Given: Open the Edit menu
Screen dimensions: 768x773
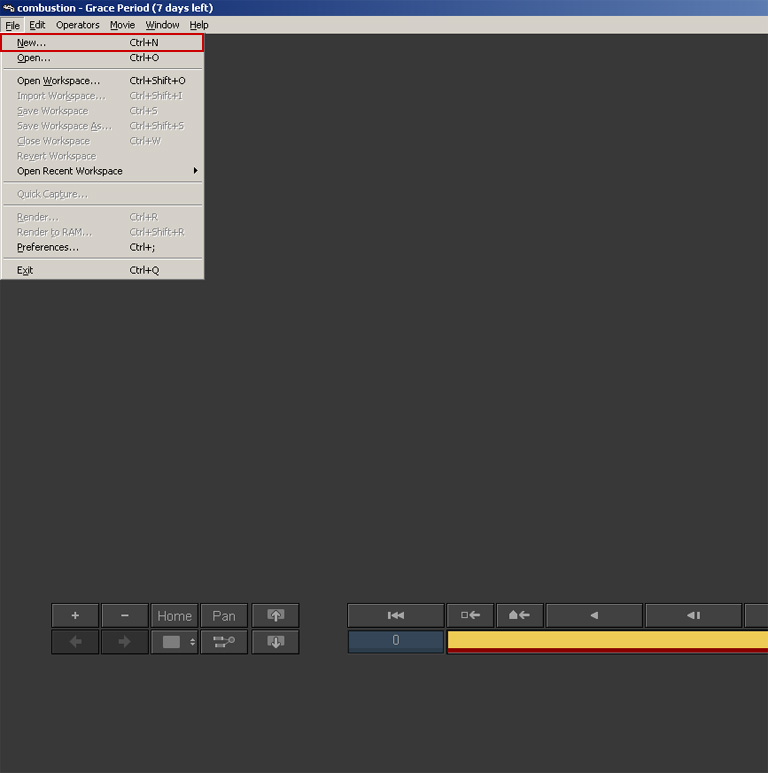Looking at the screenshot, I should (x=37, y=25).
